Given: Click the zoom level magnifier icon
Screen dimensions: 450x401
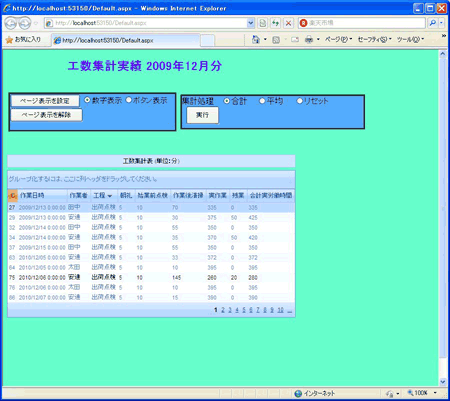Looking at the screenshot, I should pyautogui.click(x=410, y=393).
